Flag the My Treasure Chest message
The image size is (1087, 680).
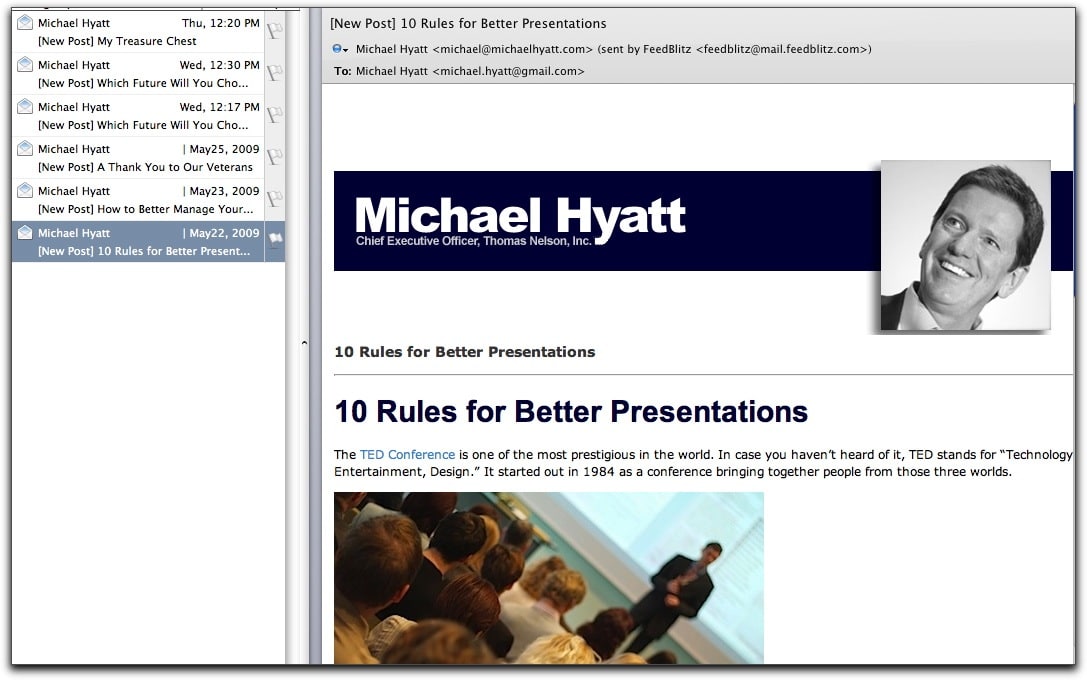tap(274, 31)
